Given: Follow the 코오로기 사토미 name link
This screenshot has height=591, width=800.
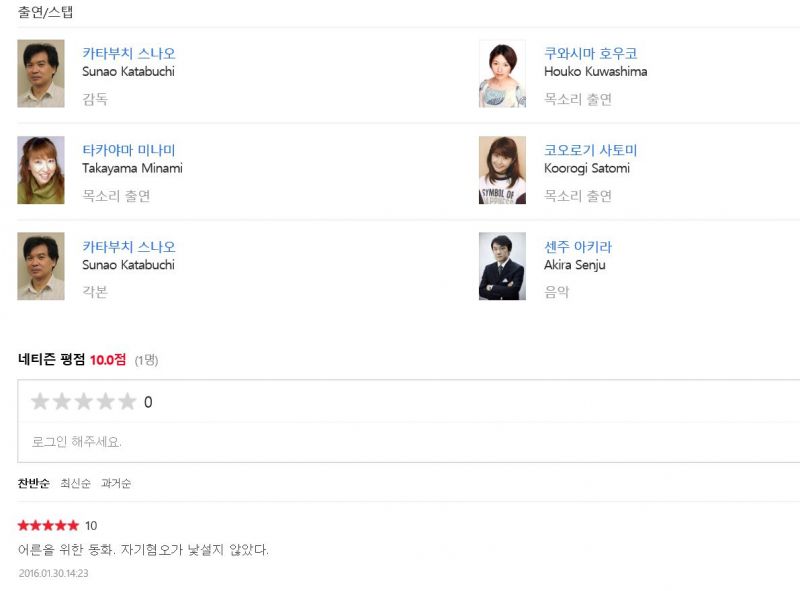Looking at the screenshot, I should pos(590,150).
